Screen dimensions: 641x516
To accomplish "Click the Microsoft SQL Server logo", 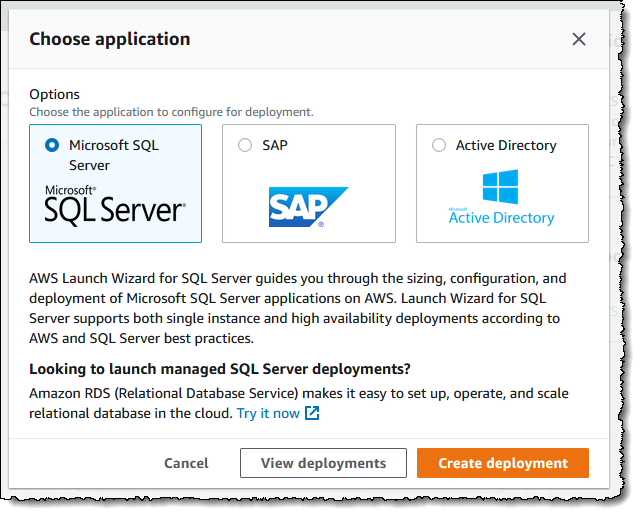I will point(115,206).
